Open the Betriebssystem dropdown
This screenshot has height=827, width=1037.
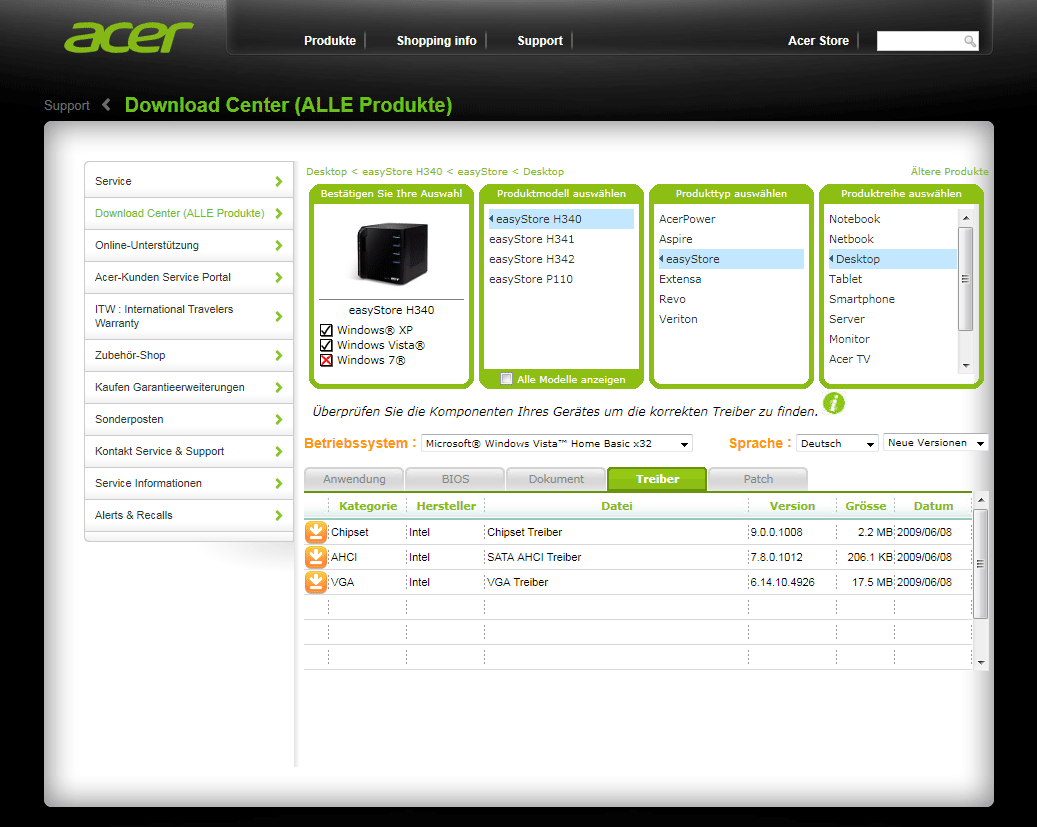pyautogui.click(x=556, y=443)
